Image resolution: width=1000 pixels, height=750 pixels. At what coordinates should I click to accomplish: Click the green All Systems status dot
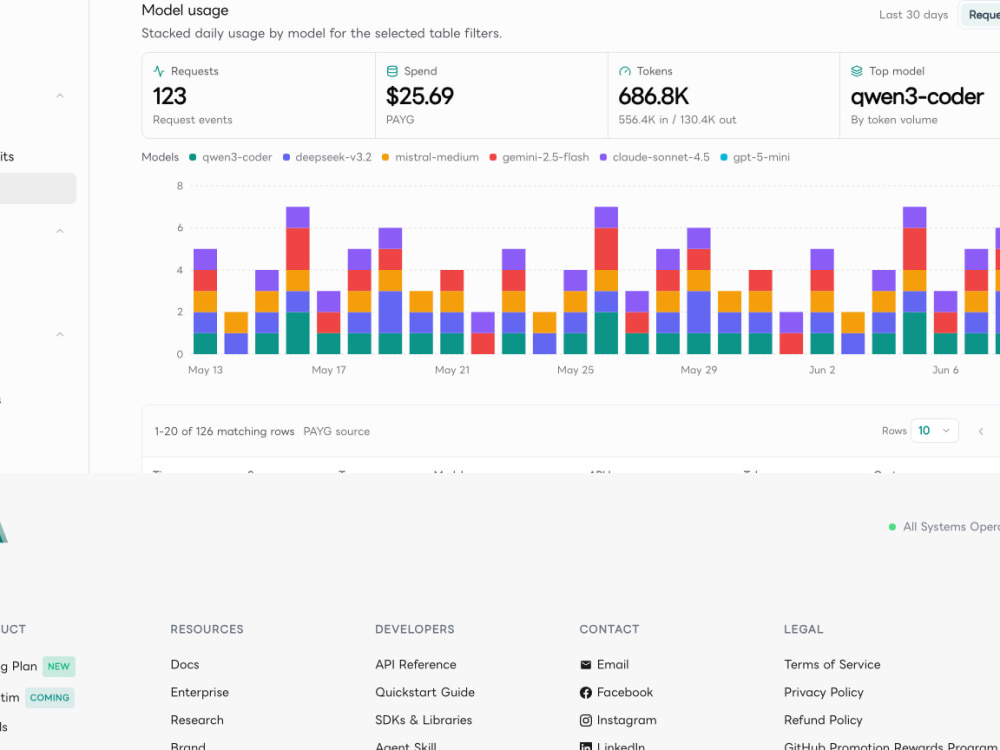[892, 527]
